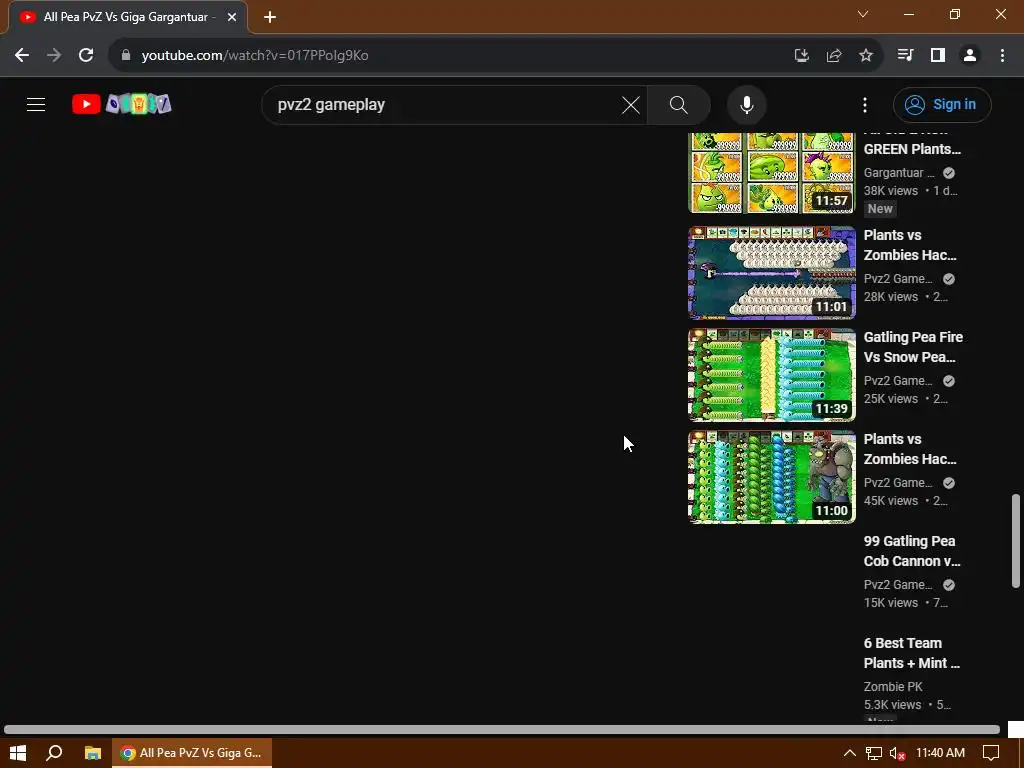
Task: Open the 11:01 Plants vs Zombies thumbnail
Action: tap(772, 273)
